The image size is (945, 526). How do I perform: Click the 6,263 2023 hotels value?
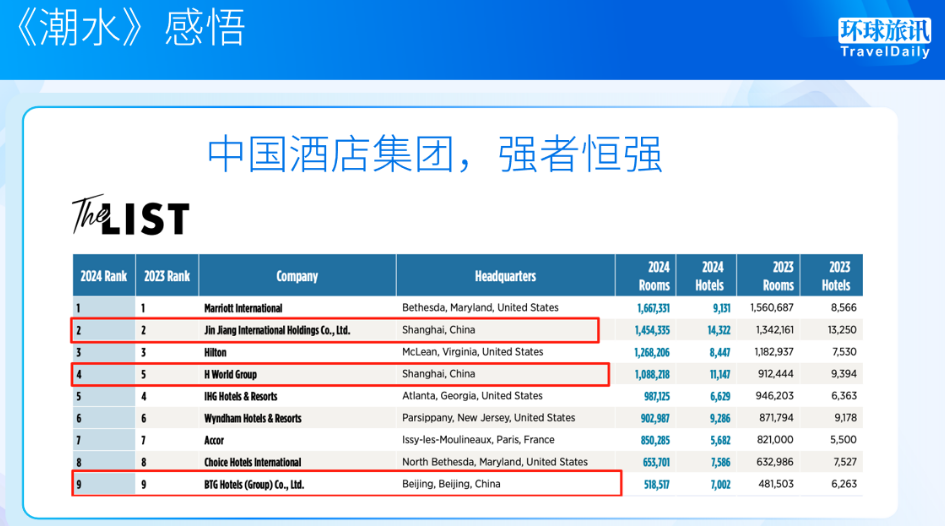[x=844, y=484]
